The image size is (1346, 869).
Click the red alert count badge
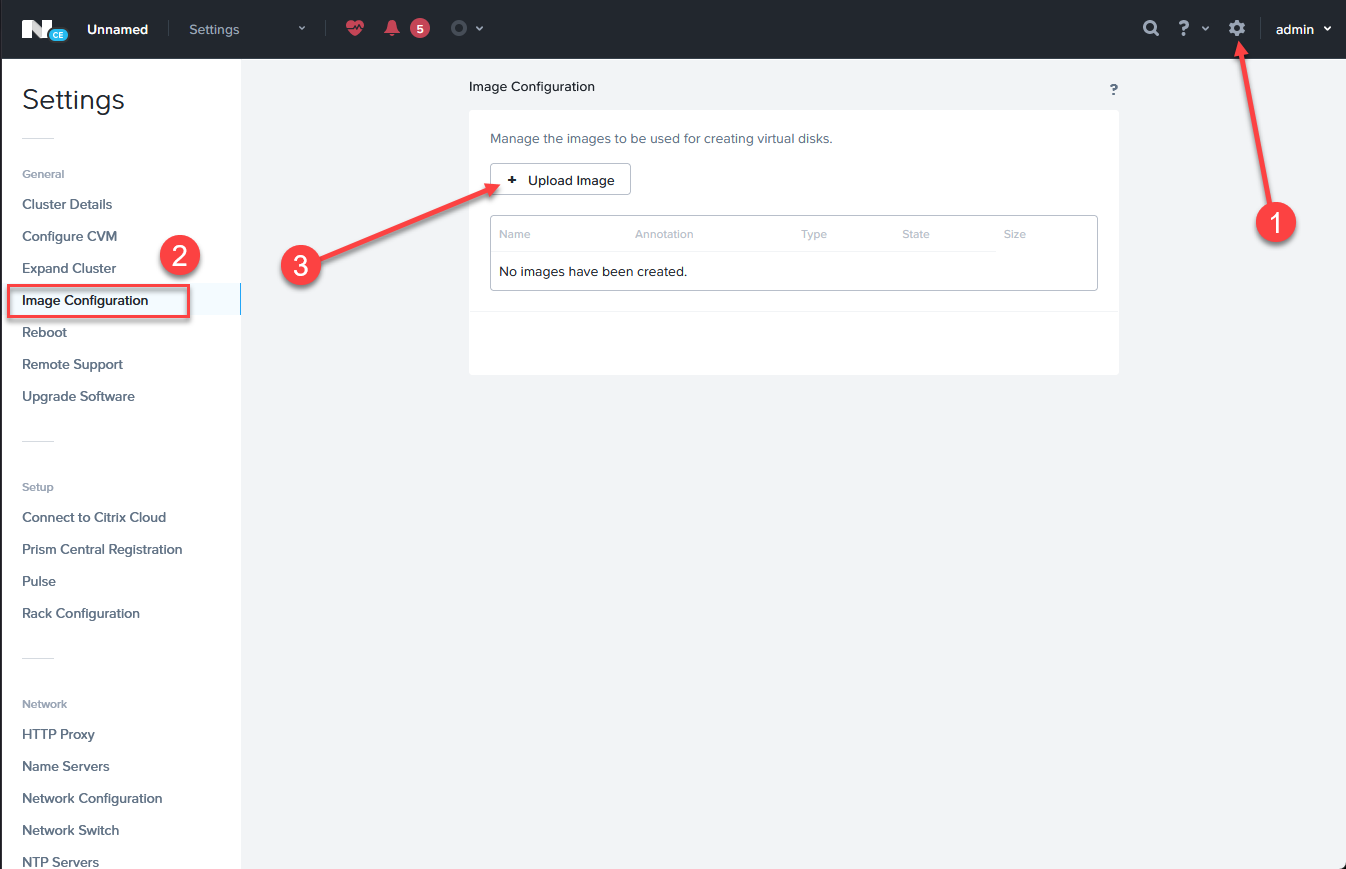coord(420,29)
